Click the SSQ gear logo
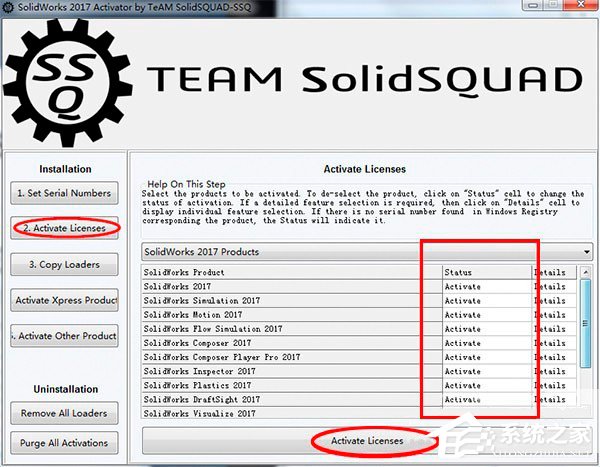 68,83
